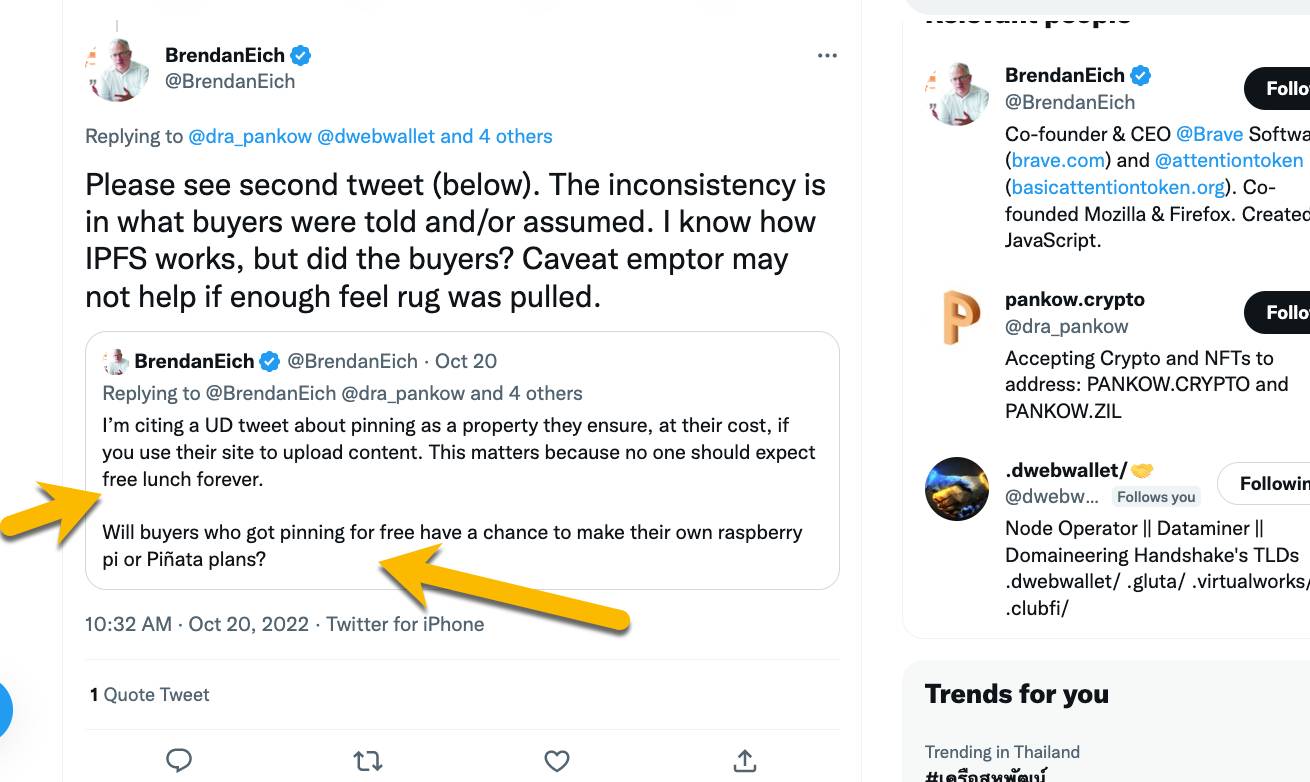
Task: Follow BrendanEich from Relevant people
Action: point(1280,89)
